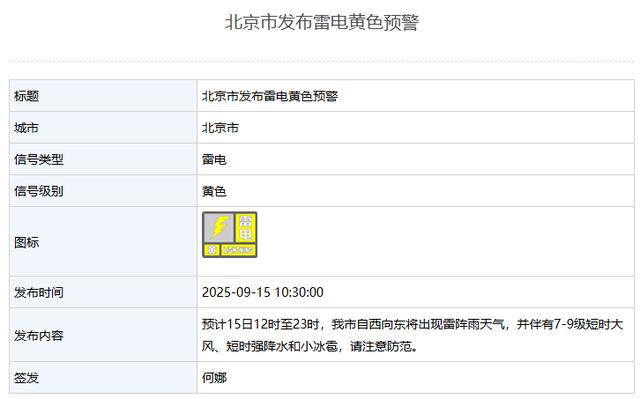Select the 城市 row label
640x399 pixels.
27,128
